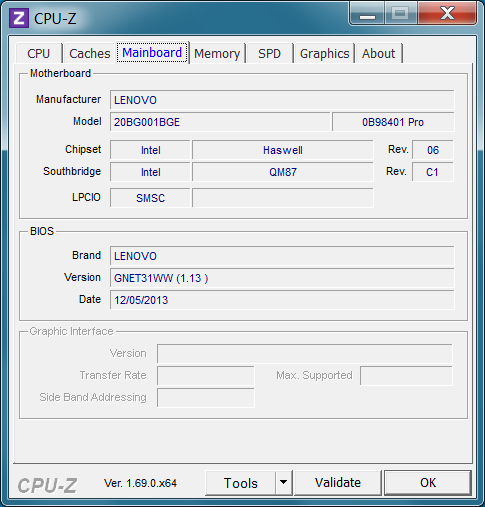Click the QM87 southbridge value
The width and height of the screenshot is (485, 507).
(283, 172)
